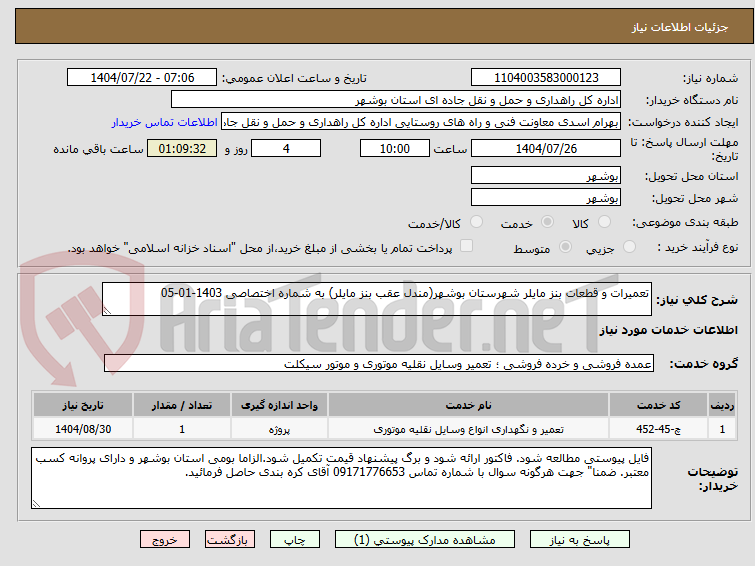Click the ردیف column header
The image size is (755, 566).
(722, 405)
